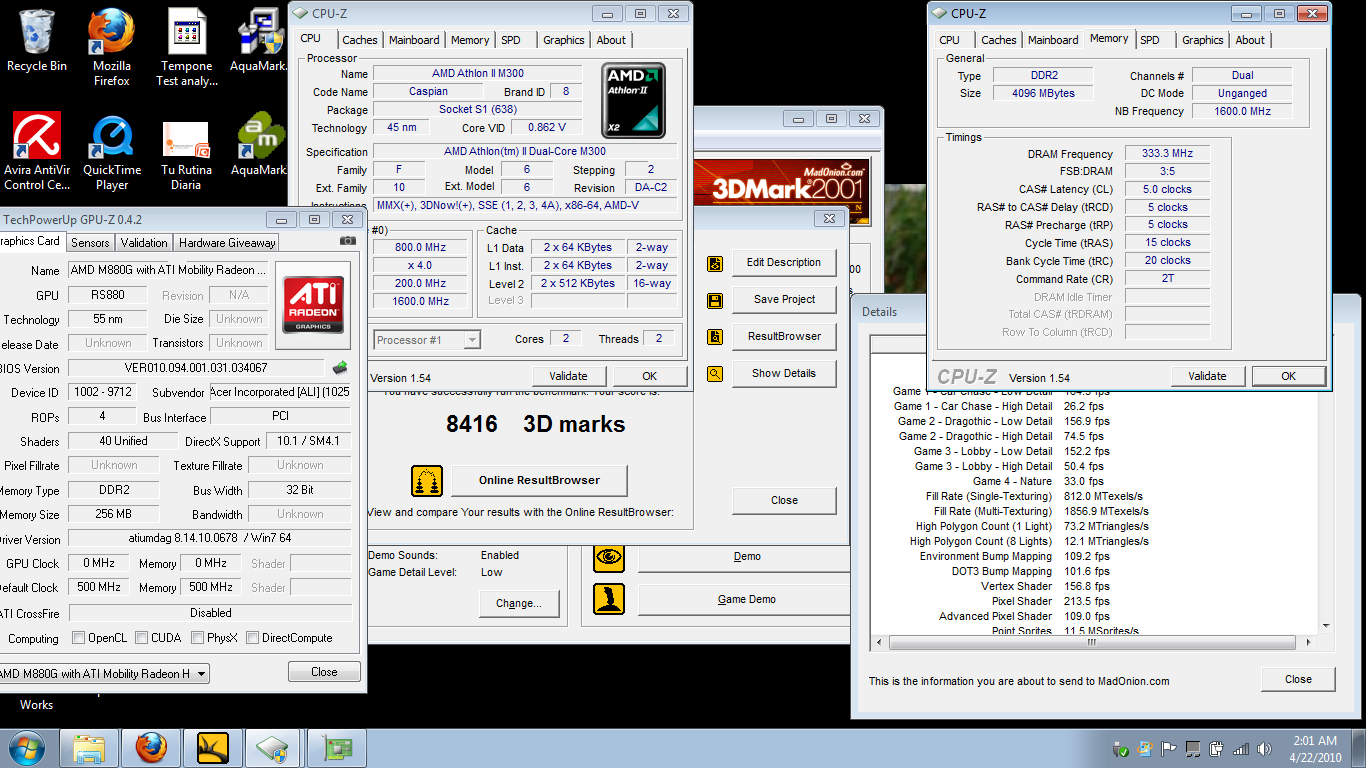
Task: Click the Game Demo button
Action: tap(746, 599)
